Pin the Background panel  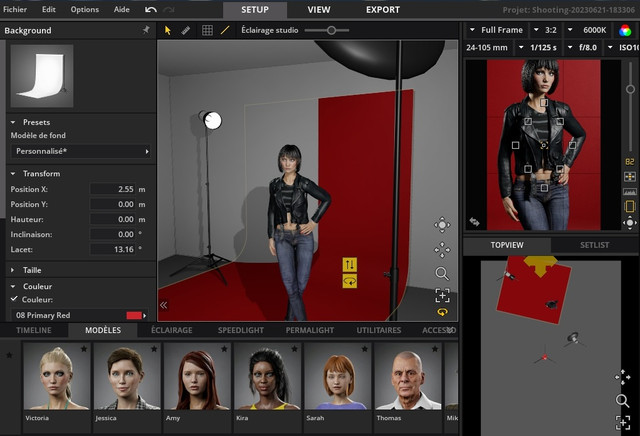(x=146, y=30)
